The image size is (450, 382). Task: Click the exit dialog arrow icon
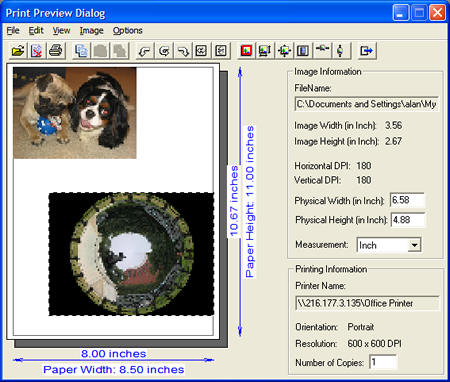[367, 51]
